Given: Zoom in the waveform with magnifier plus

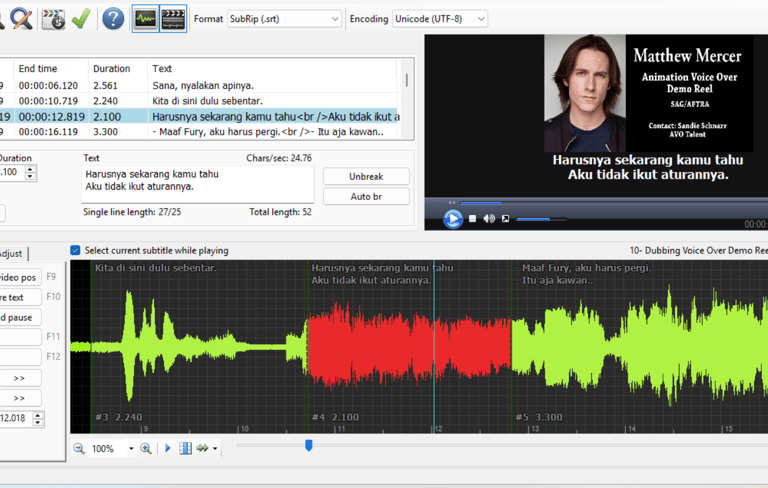Looking at the screenshot, I should [145, 448].
